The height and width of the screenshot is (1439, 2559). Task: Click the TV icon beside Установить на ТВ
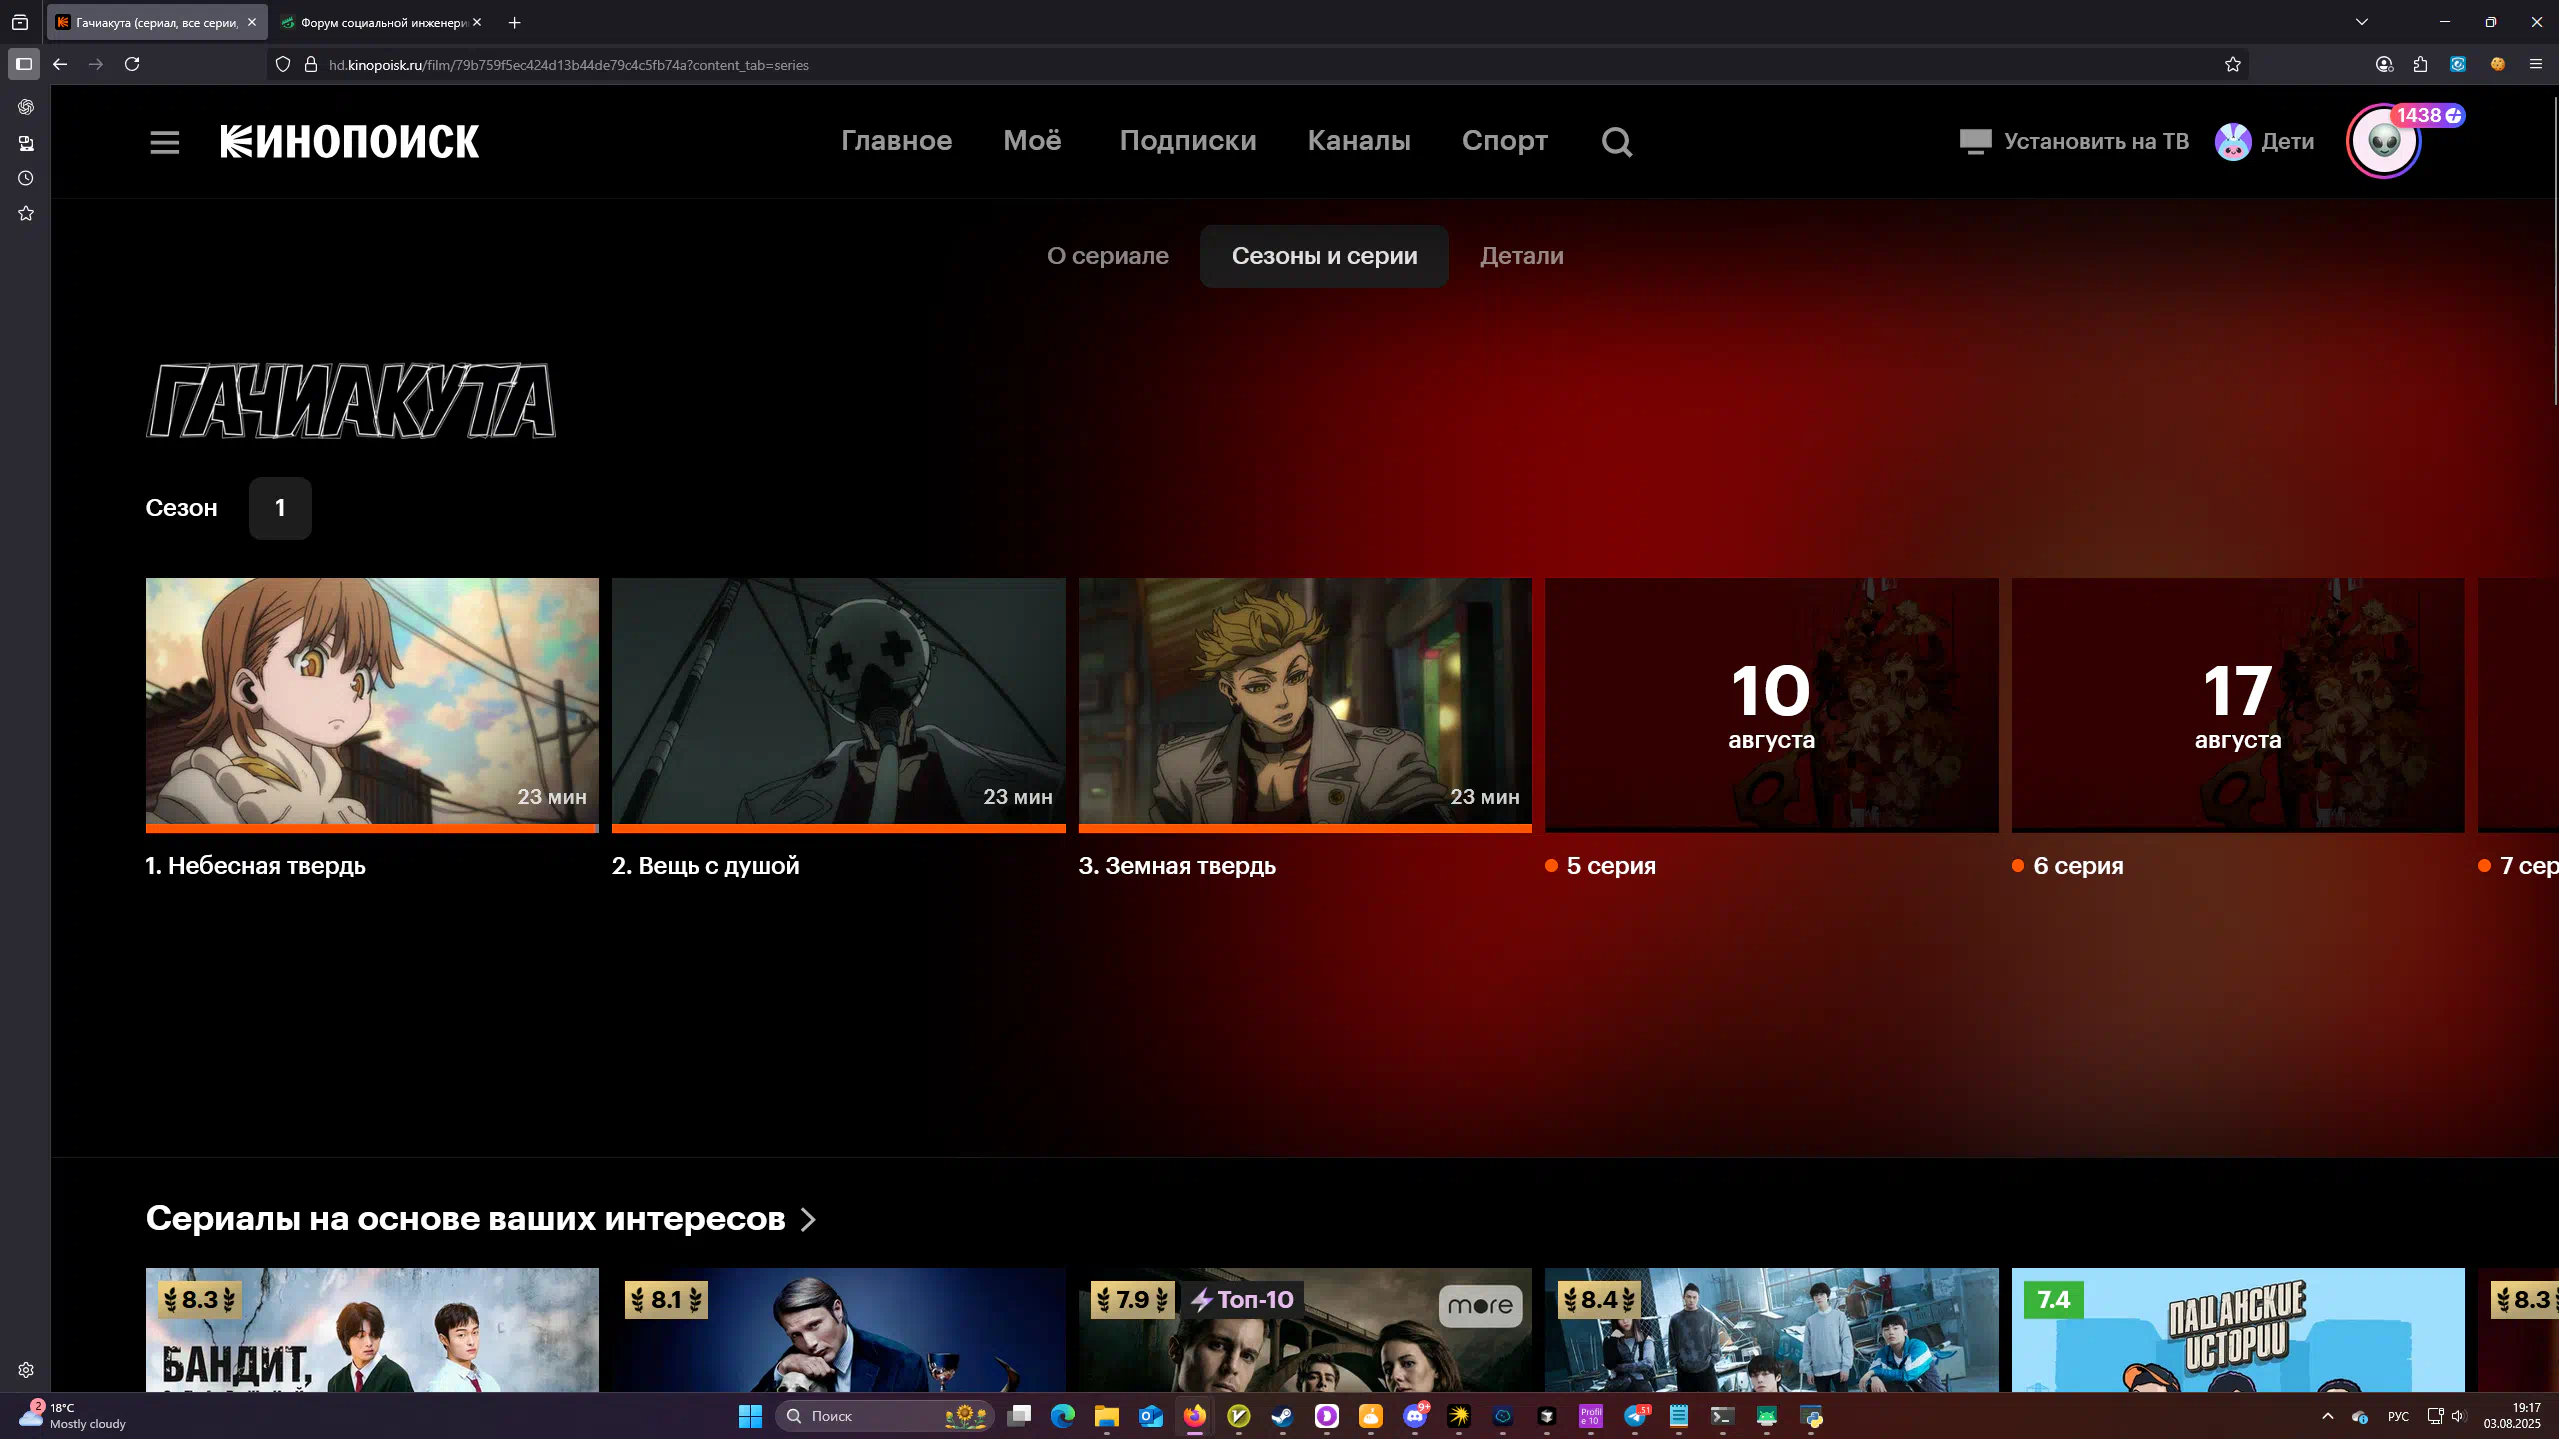click(x=1975, y=142)
